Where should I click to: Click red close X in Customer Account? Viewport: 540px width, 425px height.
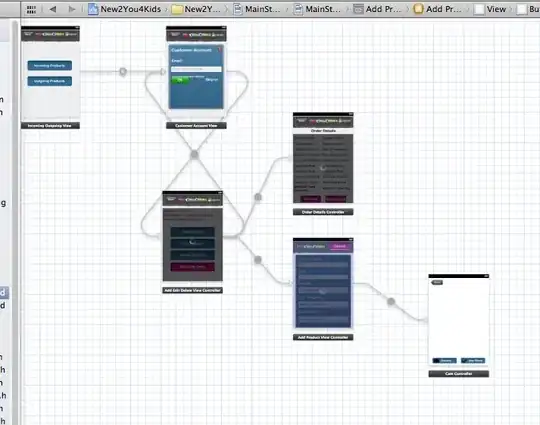[219, 50]
